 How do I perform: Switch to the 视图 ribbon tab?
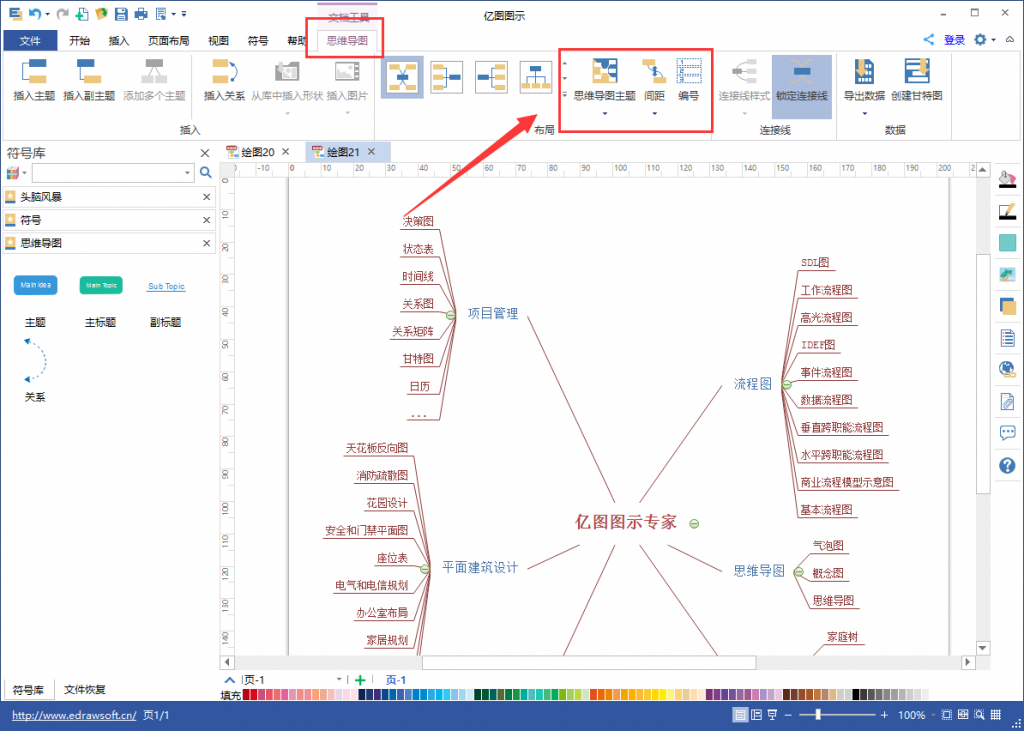tap(219, 41)
